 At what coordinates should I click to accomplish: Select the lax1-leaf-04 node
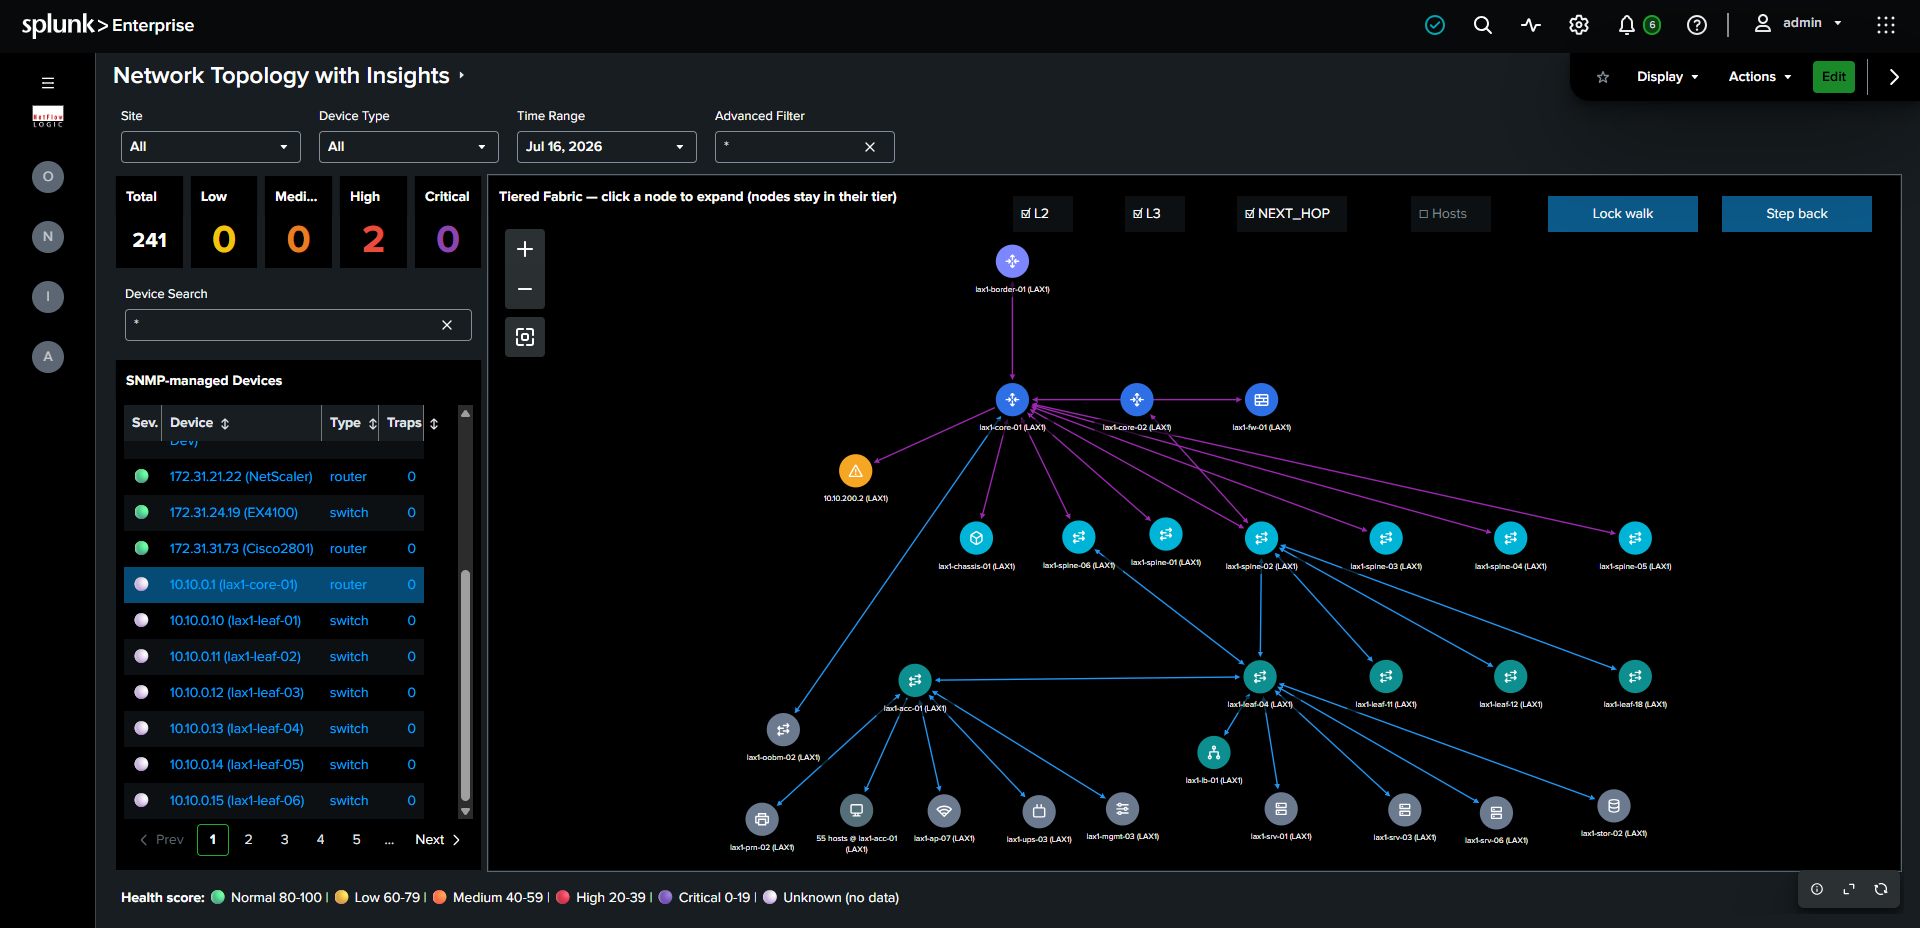coord(1260,676)
